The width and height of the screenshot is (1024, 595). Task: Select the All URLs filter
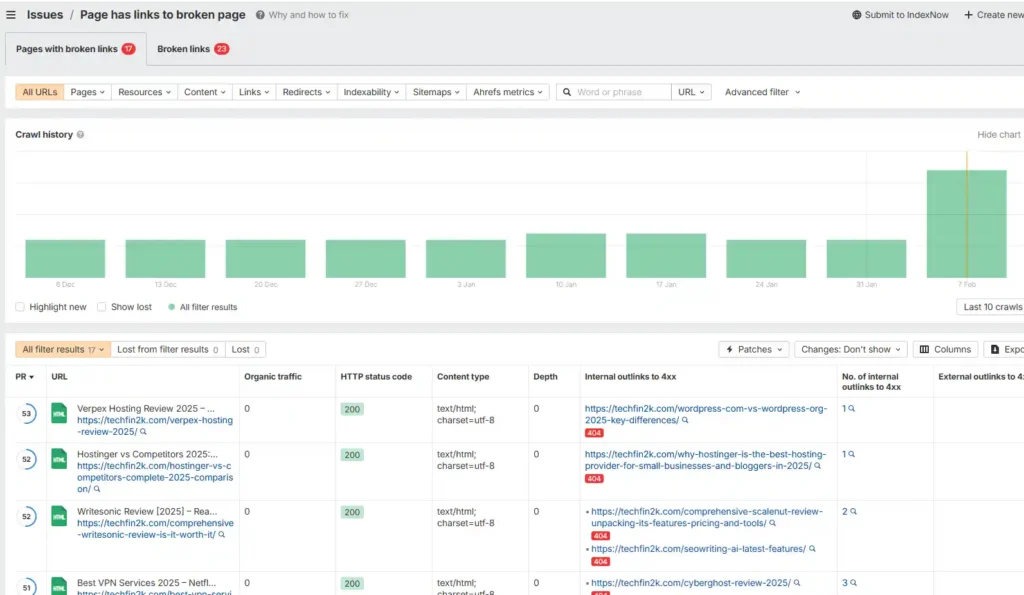40,92
